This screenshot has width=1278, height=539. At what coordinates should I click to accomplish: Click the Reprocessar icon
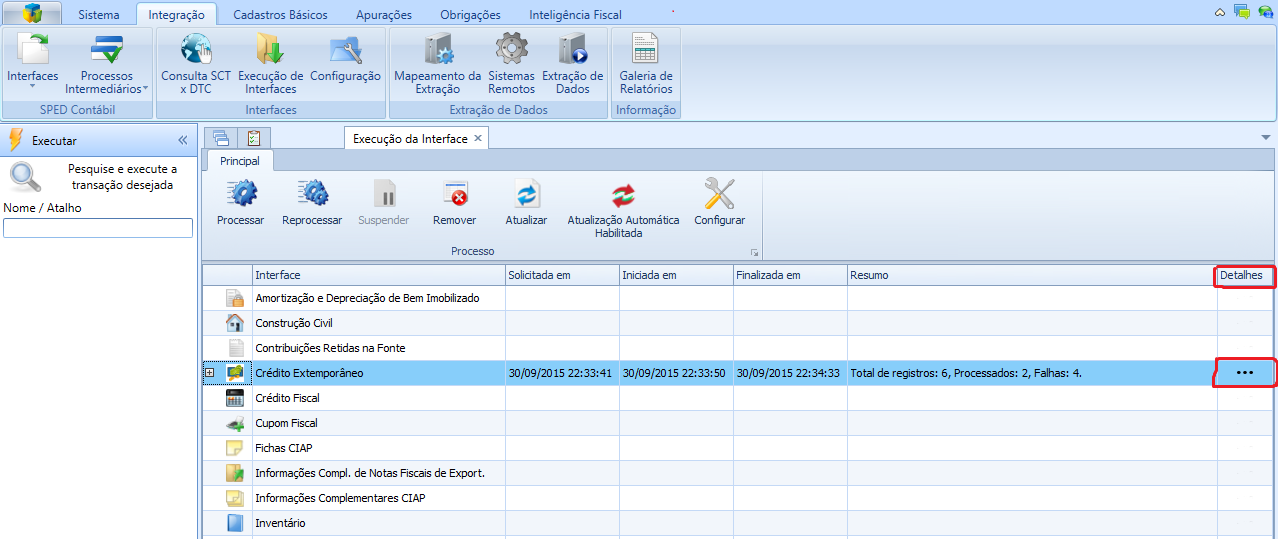pos(312,194)
